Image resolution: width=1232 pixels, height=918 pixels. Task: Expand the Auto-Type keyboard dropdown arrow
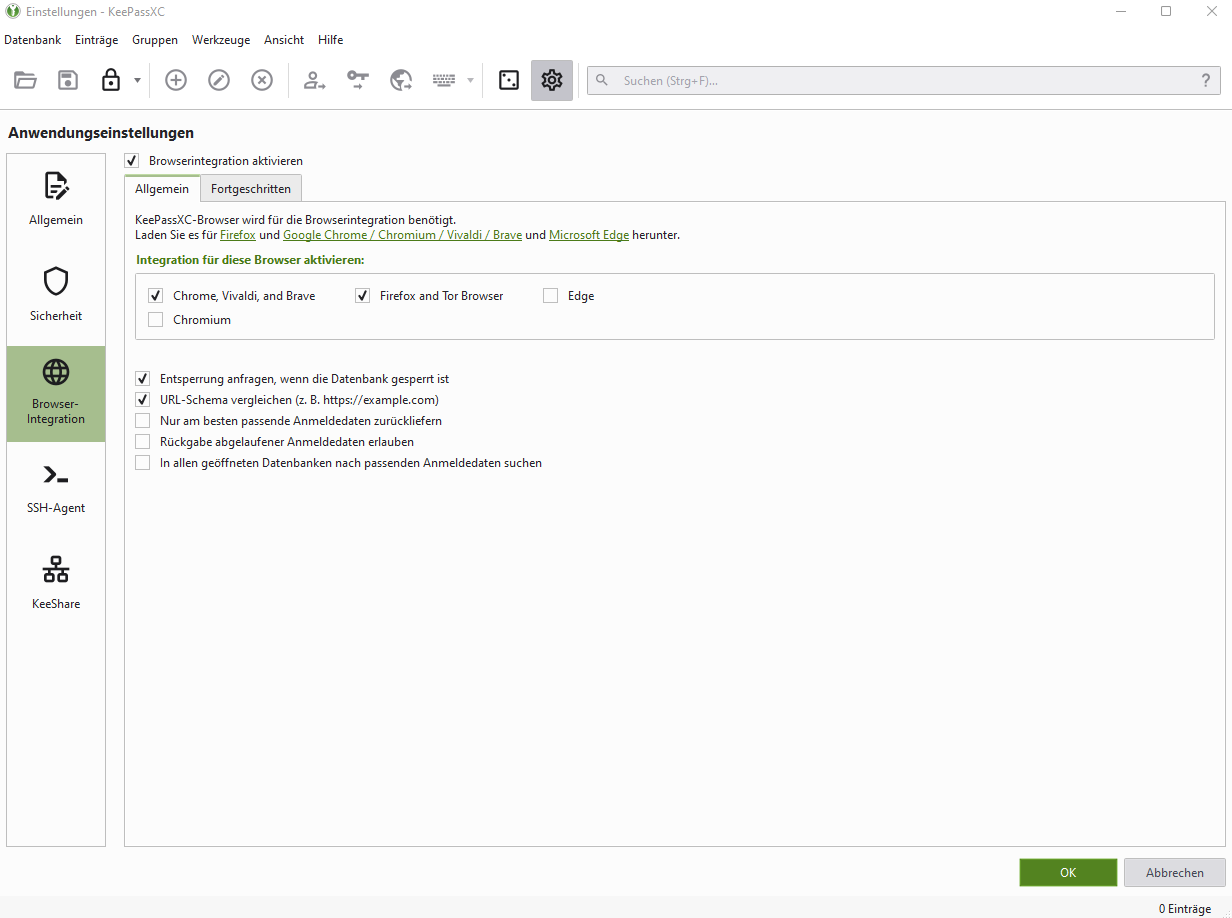pos(470,81)
